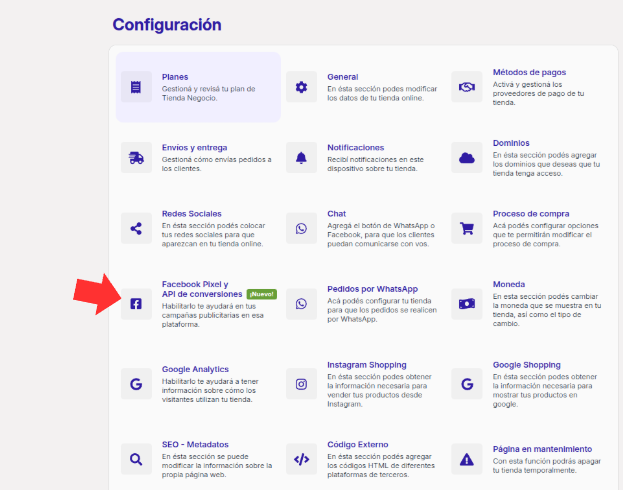Viewport: 623px width, 490px height.
Task: Click the Proceso de compra cart icon
Action: pos(467,229)
